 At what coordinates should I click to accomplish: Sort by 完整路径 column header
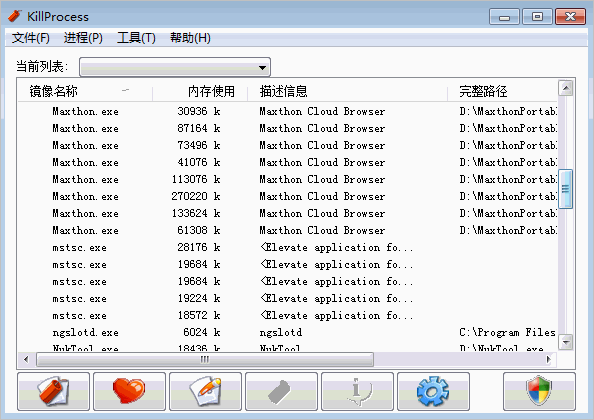point(502,91)
